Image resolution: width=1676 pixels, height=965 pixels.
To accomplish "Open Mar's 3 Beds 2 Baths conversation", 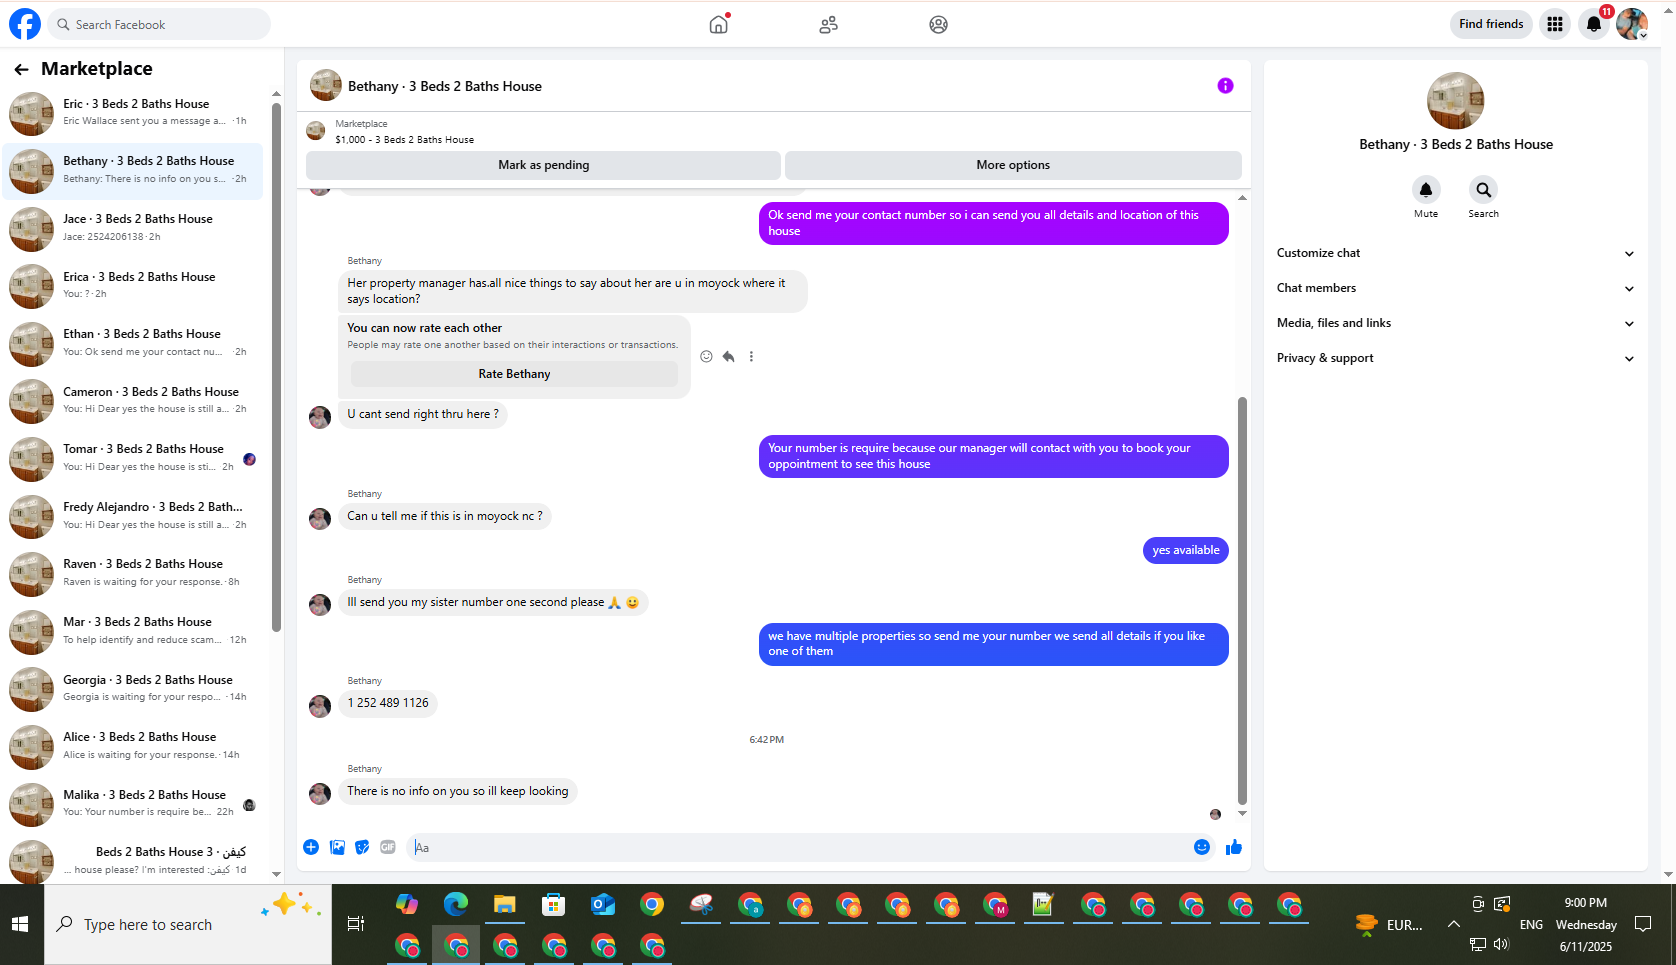I will [x=134, y=631].
